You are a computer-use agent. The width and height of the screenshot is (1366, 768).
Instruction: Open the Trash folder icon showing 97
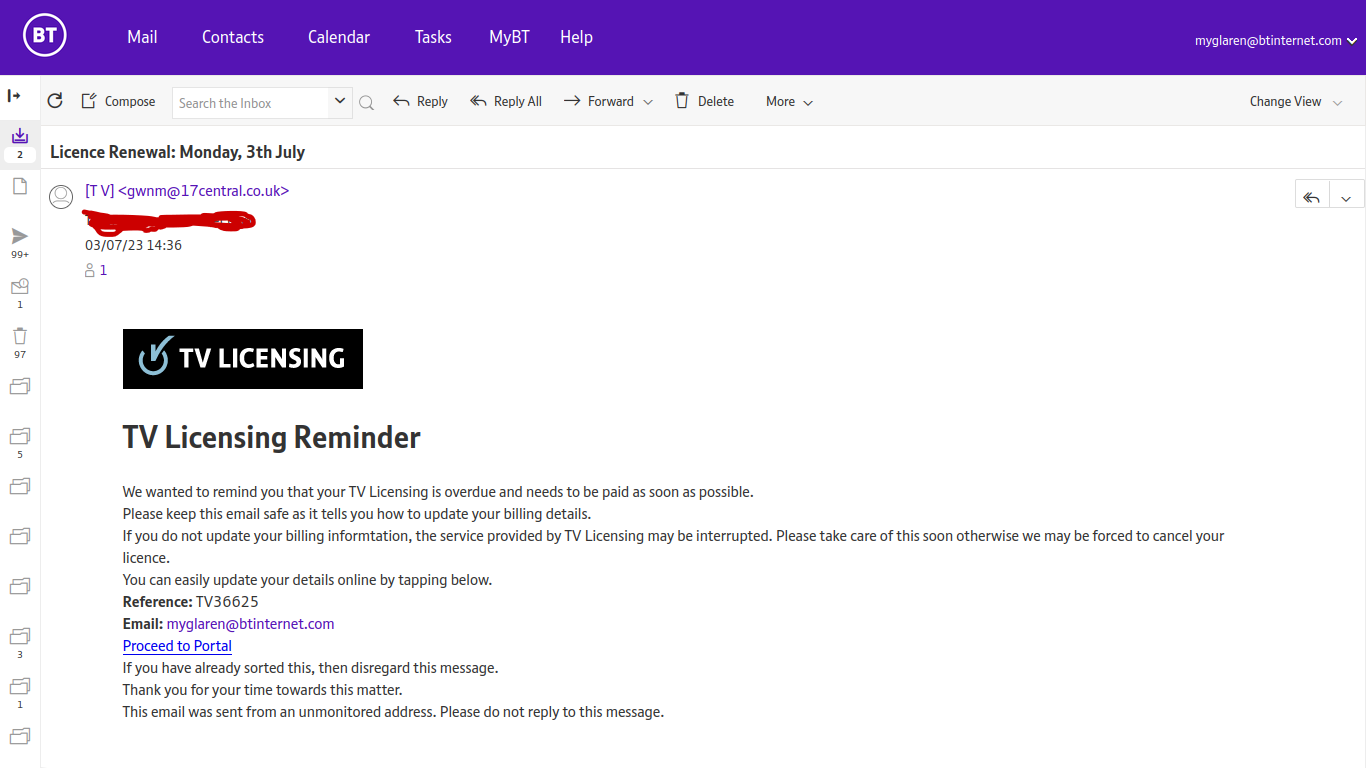(20, 336)
